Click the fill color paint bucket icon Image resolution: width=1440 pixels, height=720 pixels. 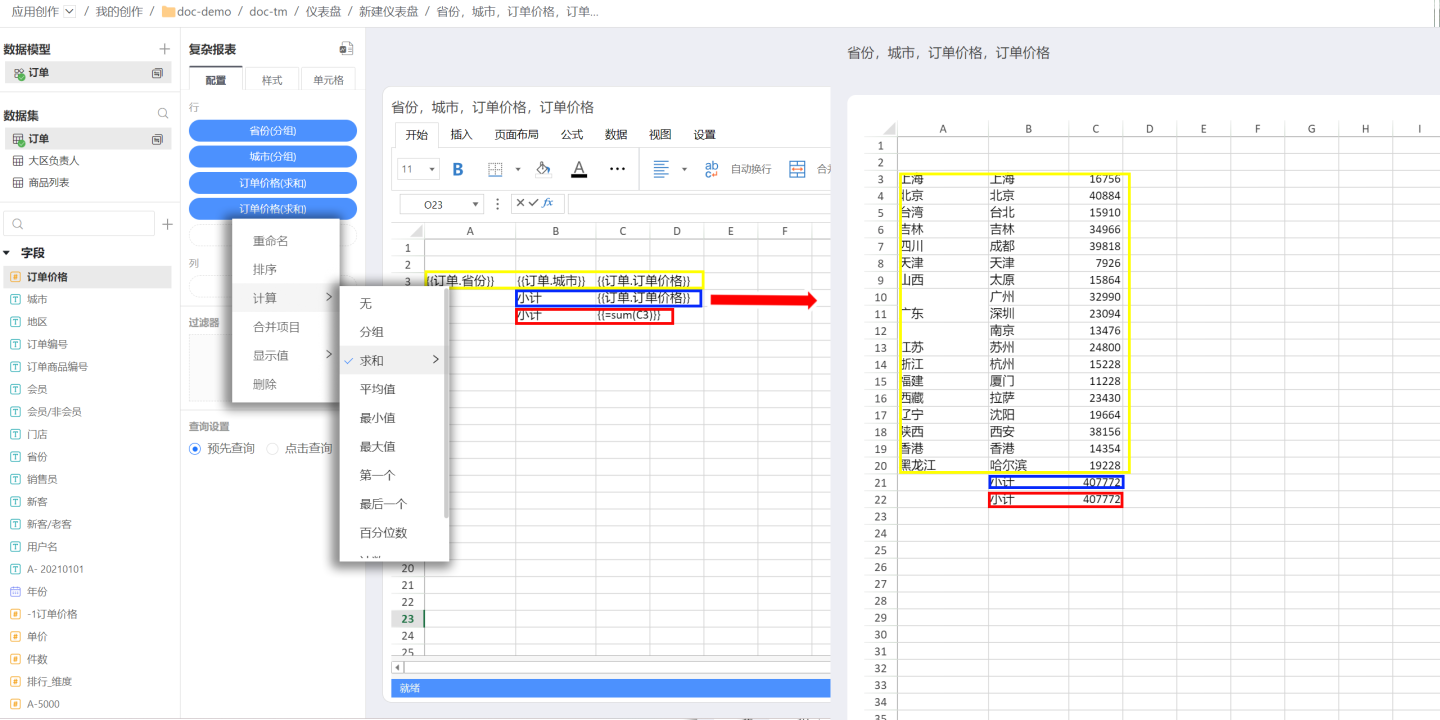pos(543,169)
